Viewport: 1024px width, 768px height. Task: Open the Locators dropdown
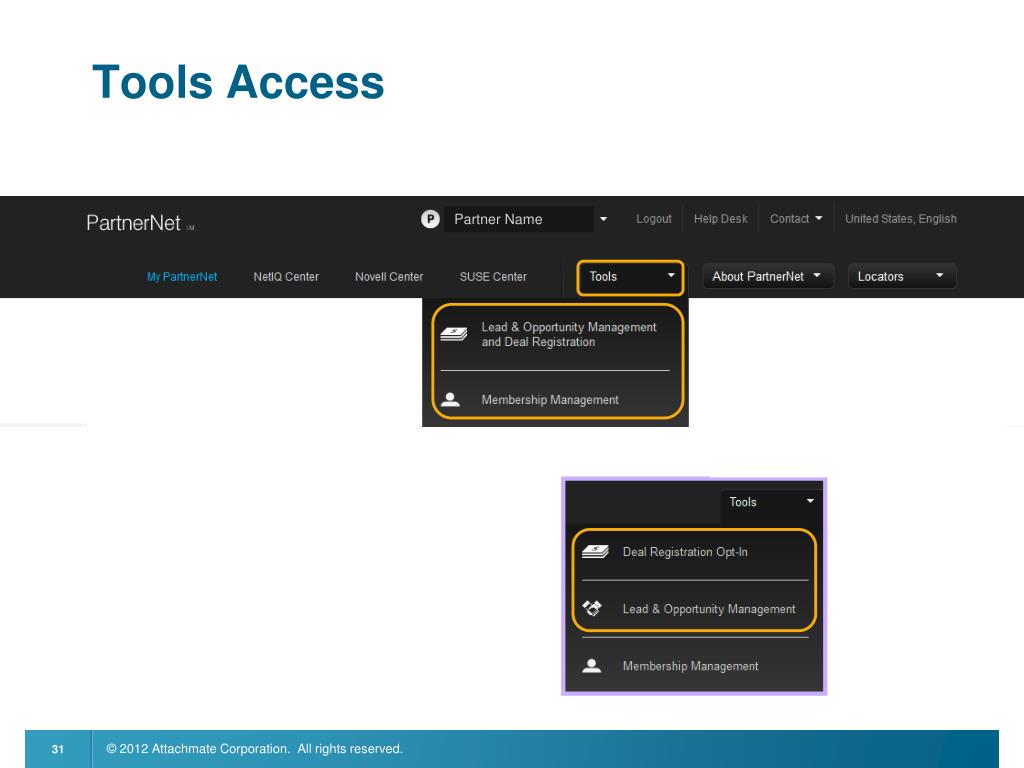902,276
